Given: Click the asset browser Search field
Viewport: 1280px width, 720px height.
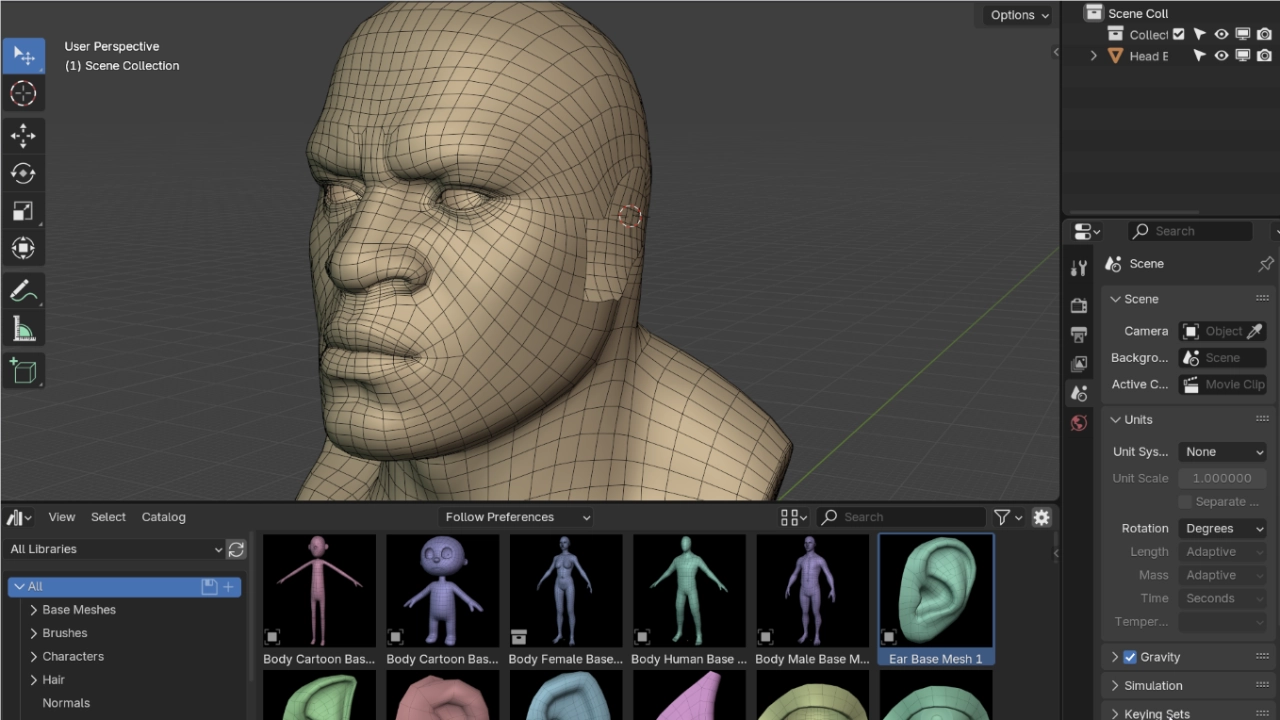Looking at the screenshot, I should pos(902,517).
